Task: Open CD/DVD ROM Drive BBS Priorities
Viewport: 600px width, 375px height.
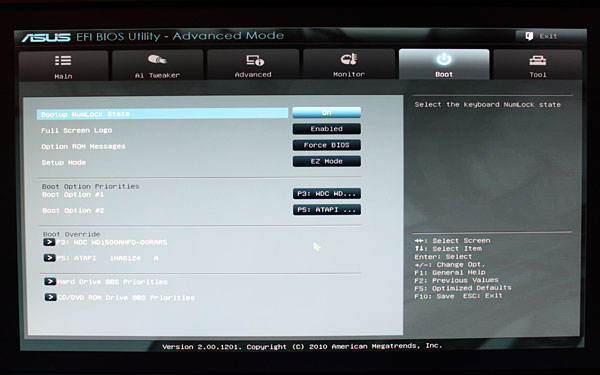Action: [x=119, y=298]
